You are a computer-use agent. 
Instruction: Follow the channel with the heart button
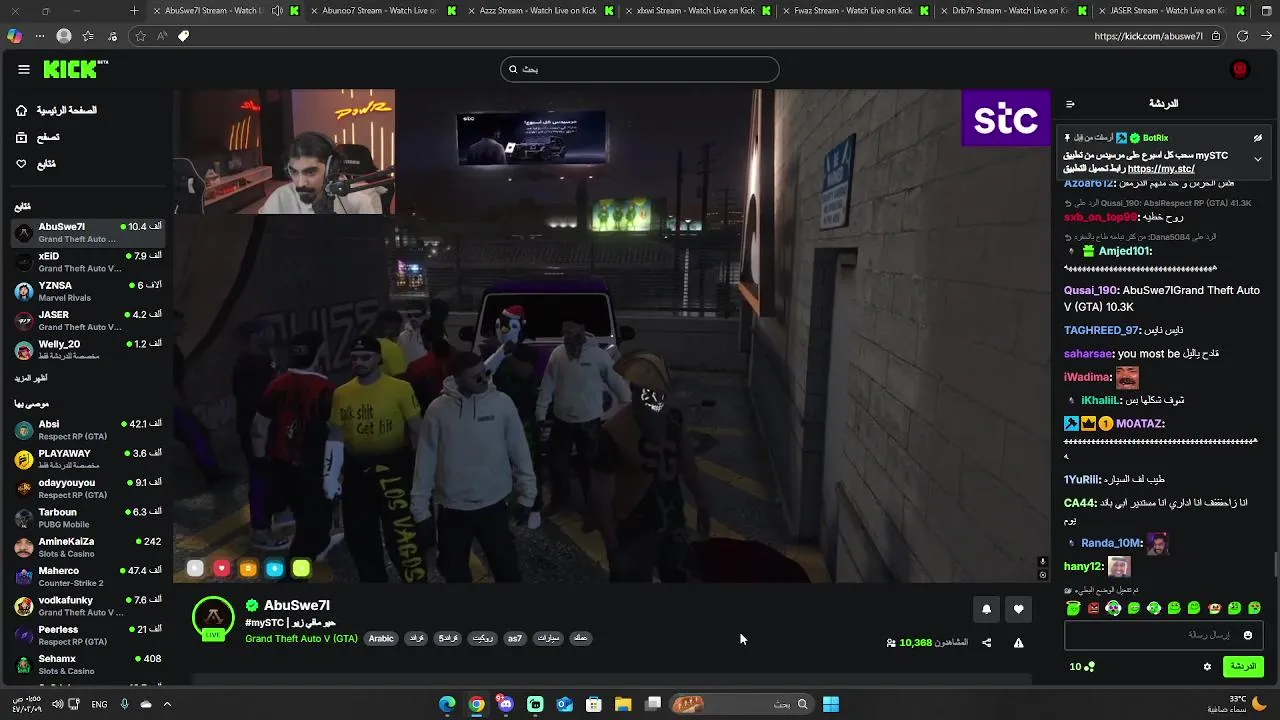click(x=1018, y=609)
